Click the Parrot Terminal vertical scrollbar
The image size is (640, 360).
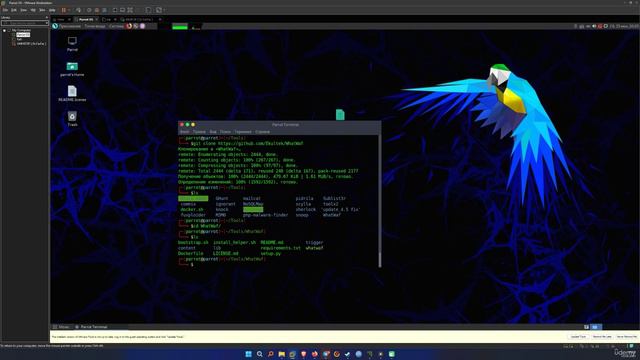pyautogui.click(x=380, y=201)
